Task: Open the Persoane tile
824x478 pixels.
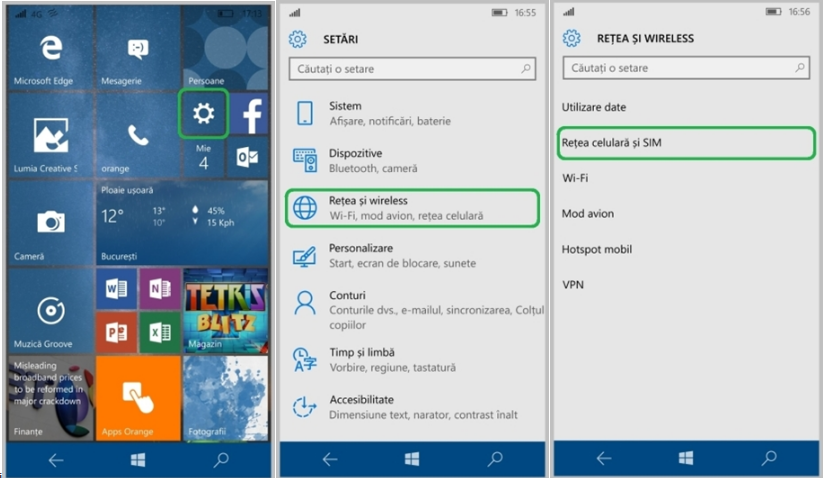Action: click(x=225, y=49)
